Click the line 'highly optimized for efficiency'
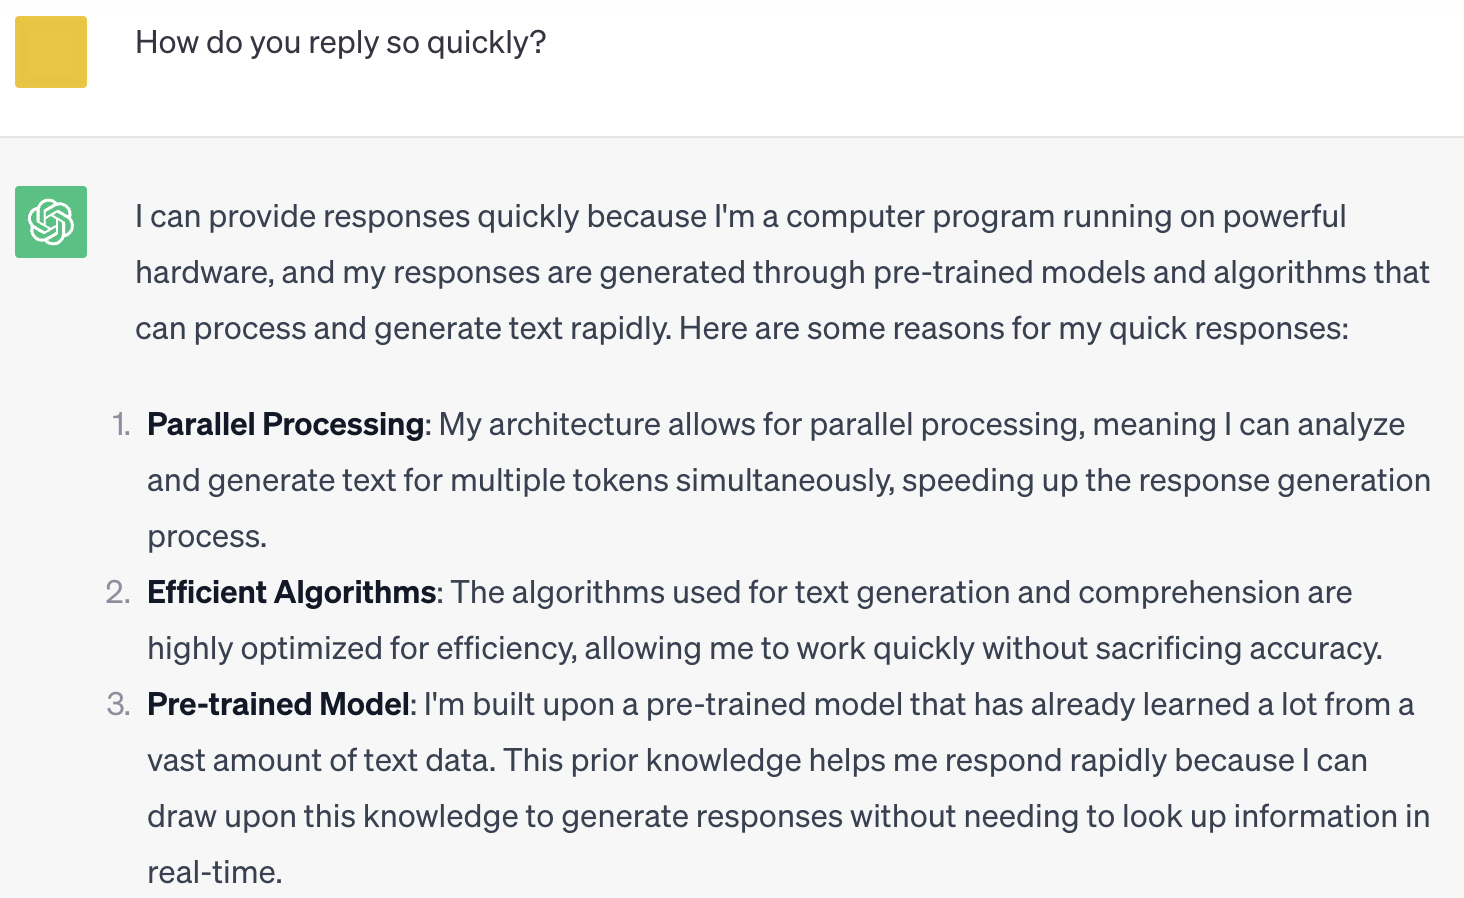This screenshot has width=1464, height=898. click(765, 648)
